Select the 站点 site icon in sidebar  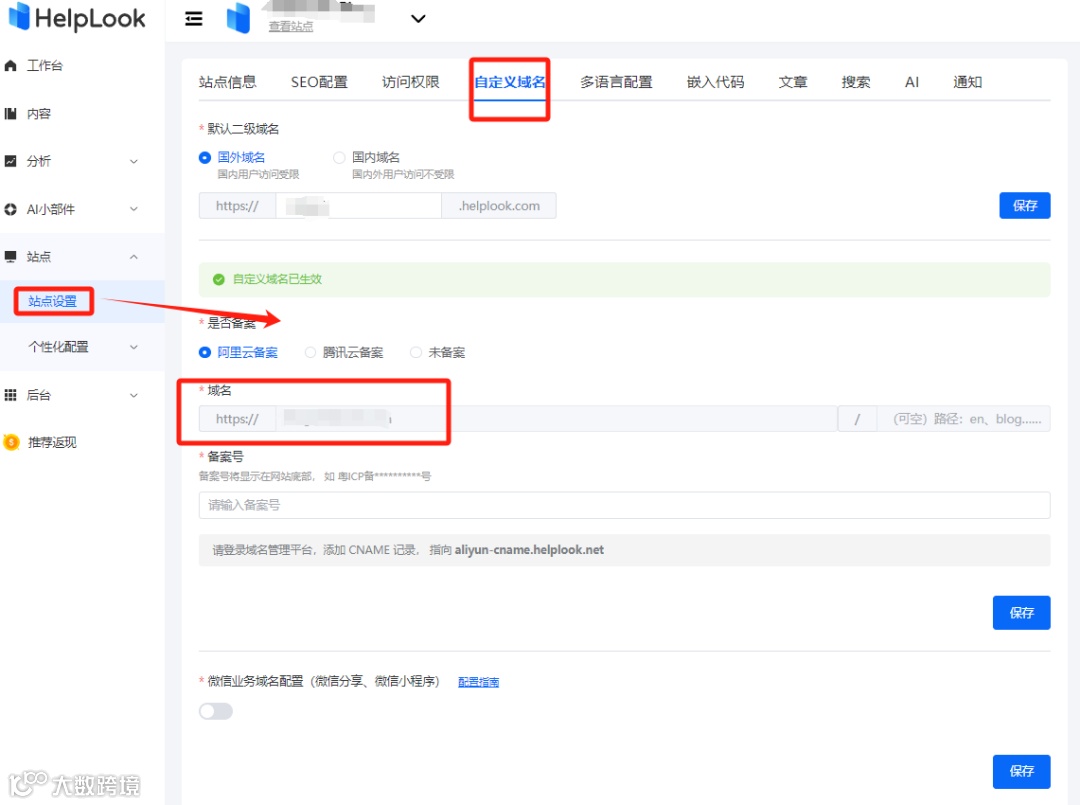click(x=12, y=256)
